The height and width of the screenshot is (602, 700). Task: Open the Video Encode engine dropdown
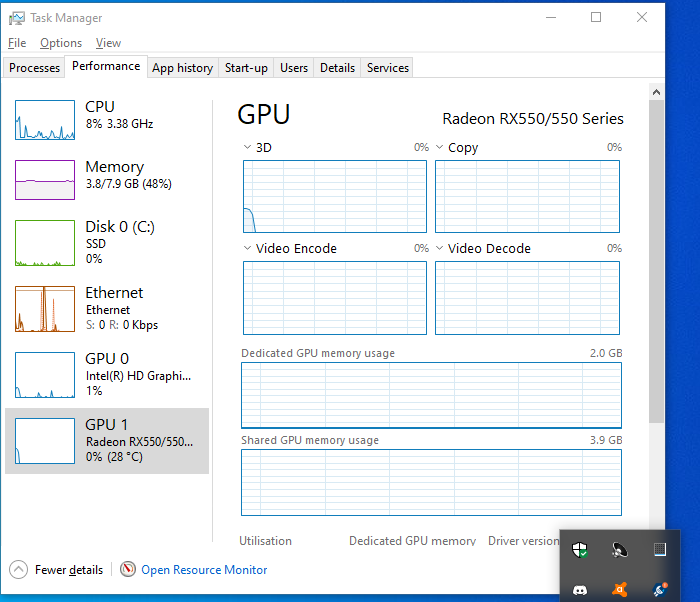pyautogui.click(x=247, y=248)
